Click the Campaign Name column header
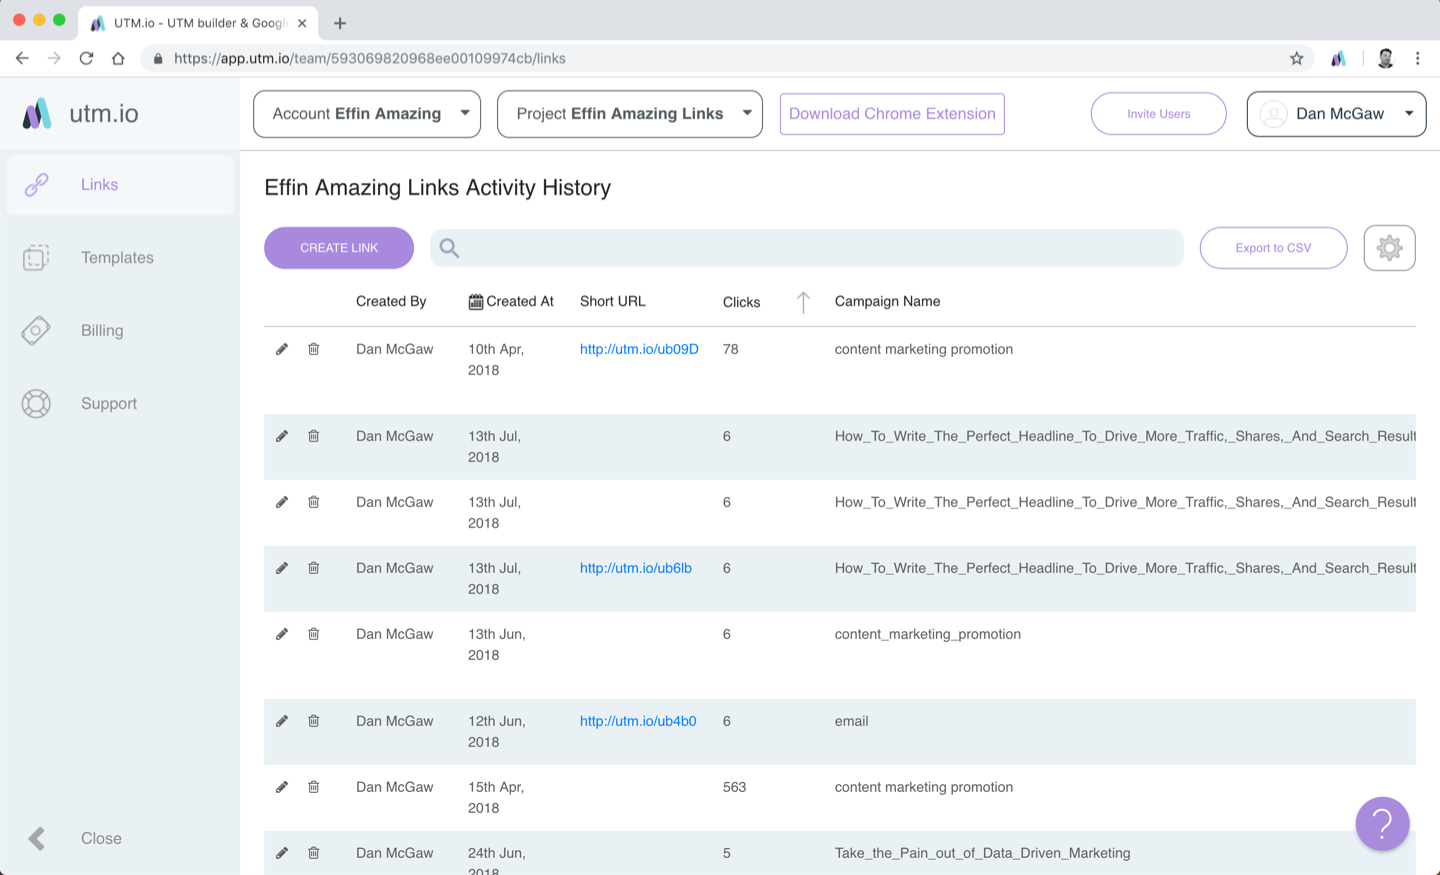1440x875 pixels. click(888, 302)
